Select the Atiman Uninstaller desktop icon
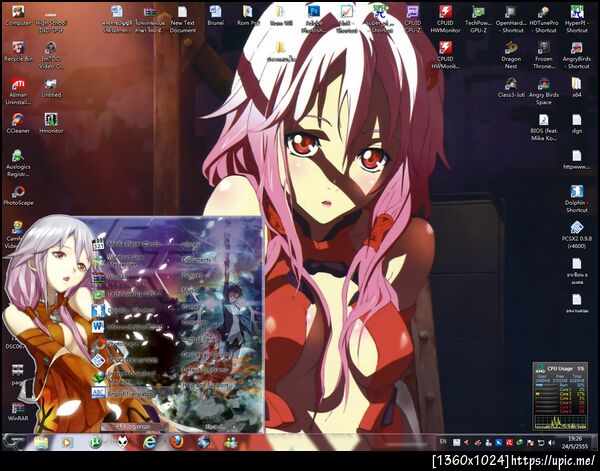 (18, 91)
